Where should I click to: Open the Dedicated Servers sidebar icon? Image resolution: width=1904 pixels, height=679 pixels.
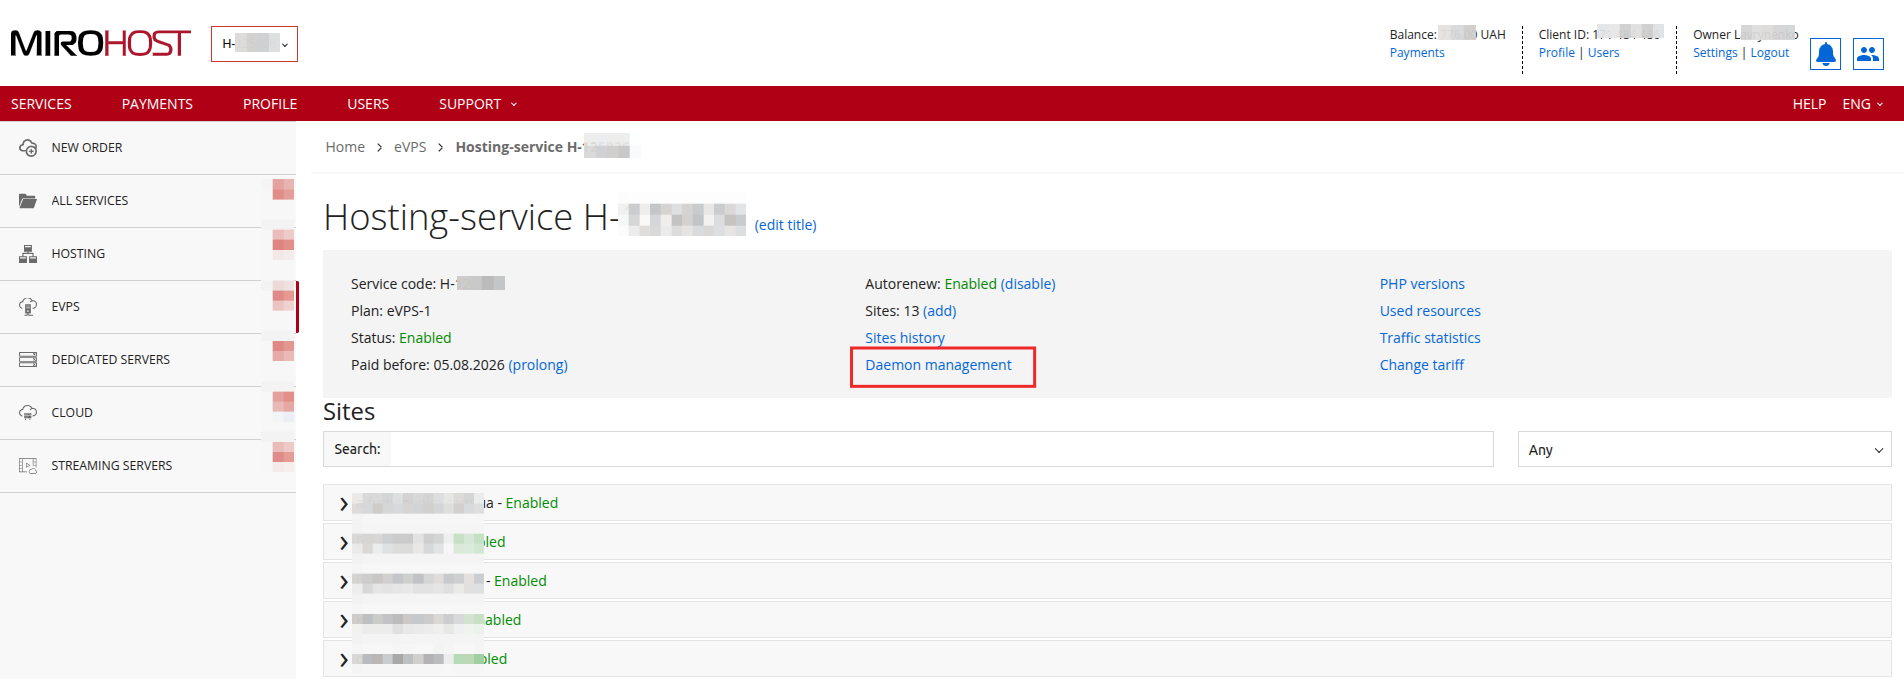(28, 360)
